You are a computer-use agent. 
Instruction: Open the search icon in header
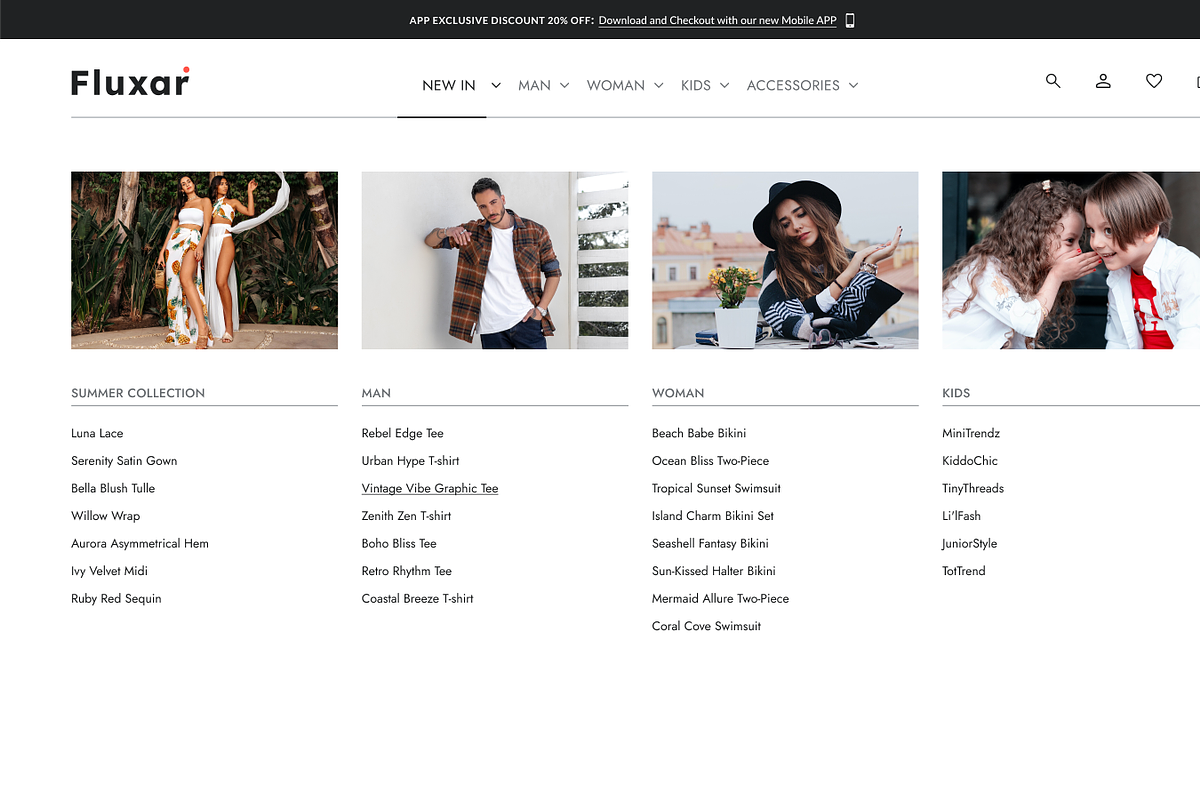tap(1053, 81)
